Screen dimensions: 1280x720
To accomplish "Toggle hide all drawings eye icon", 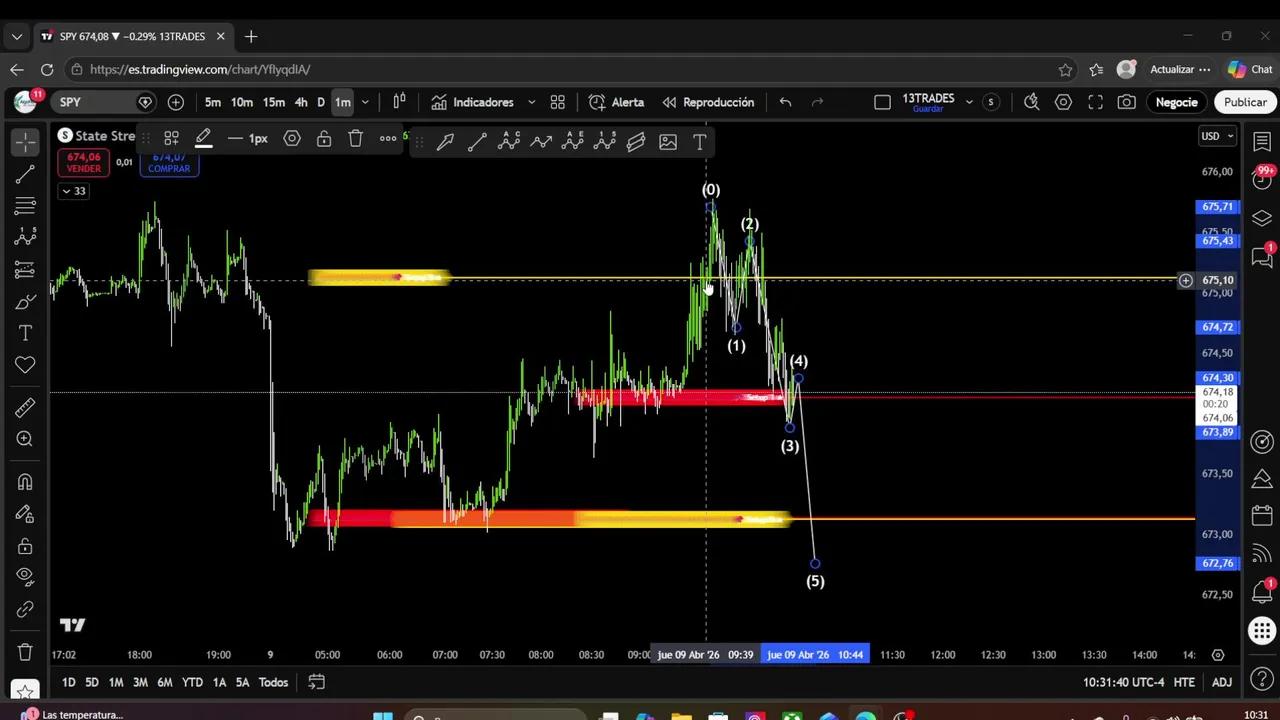I will tap(25, 576).
